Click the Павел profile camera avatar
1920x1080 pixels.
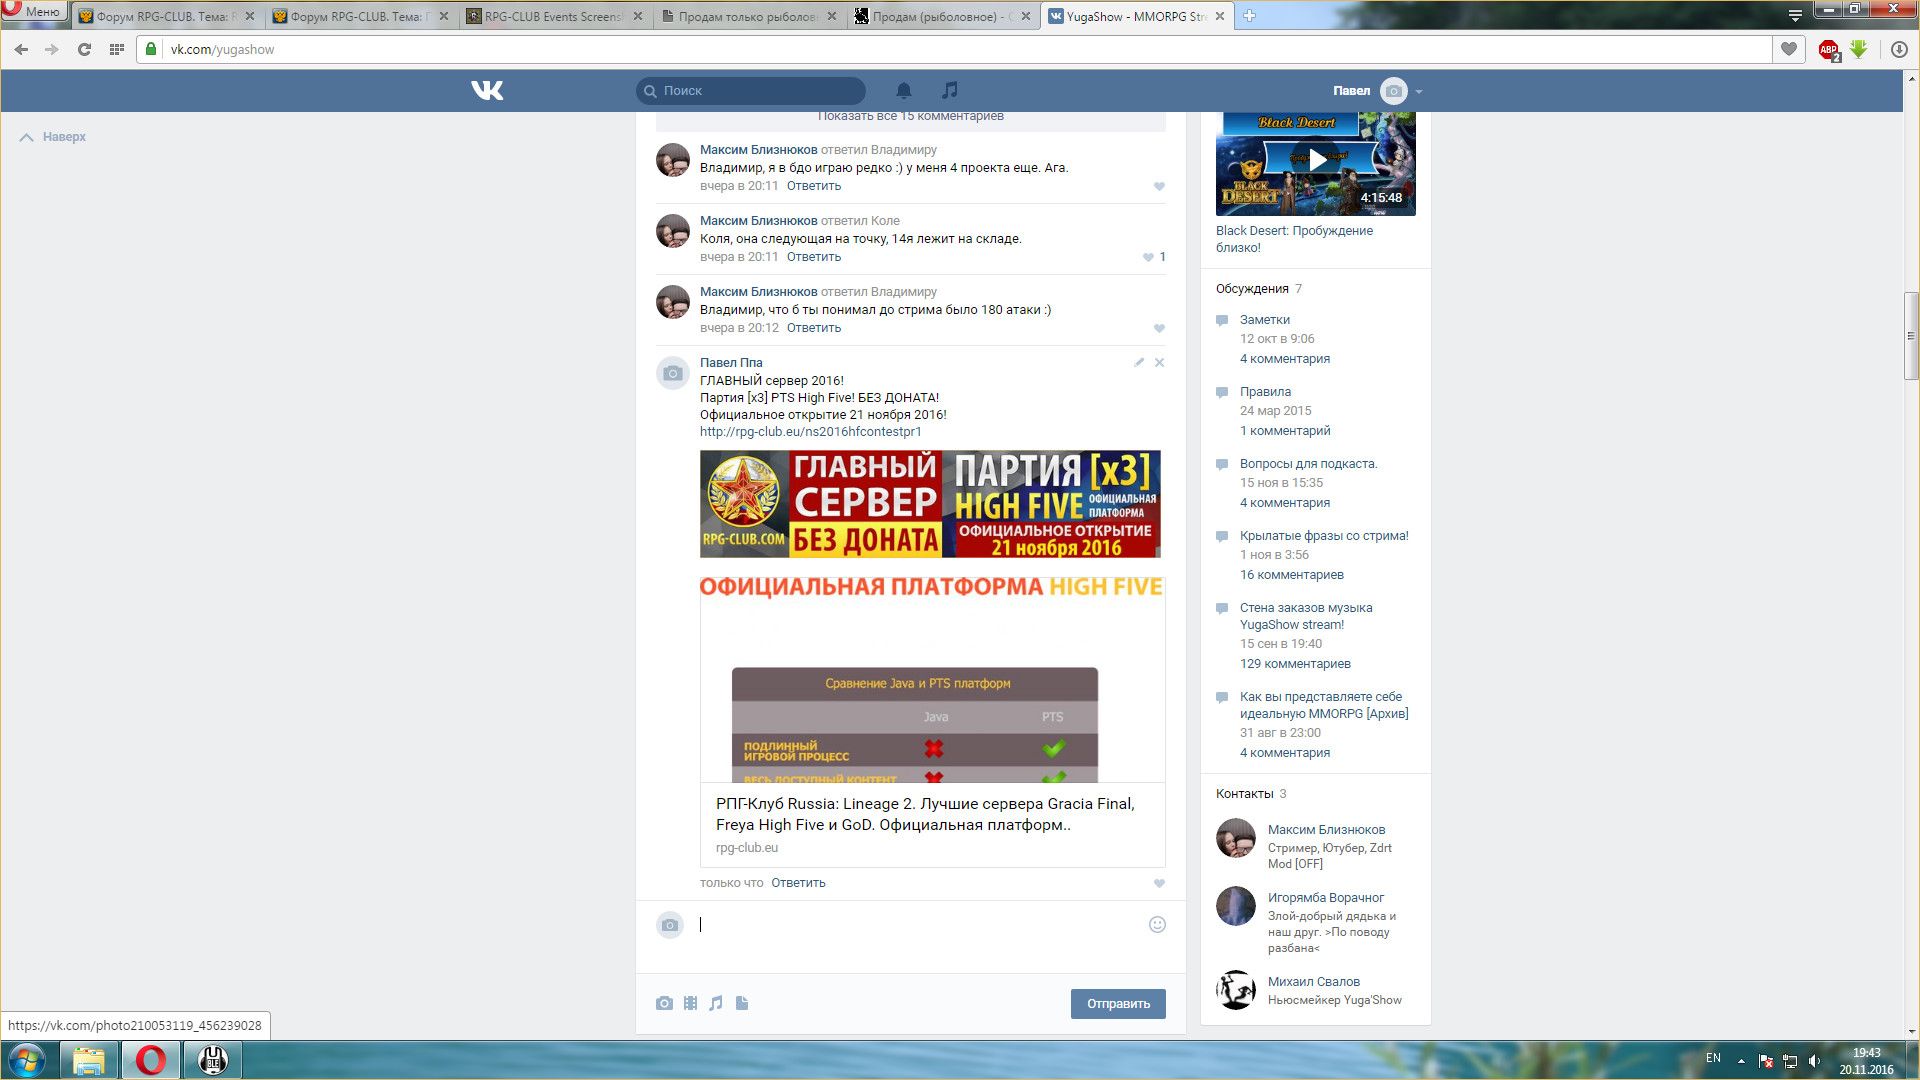(1393, 91)
